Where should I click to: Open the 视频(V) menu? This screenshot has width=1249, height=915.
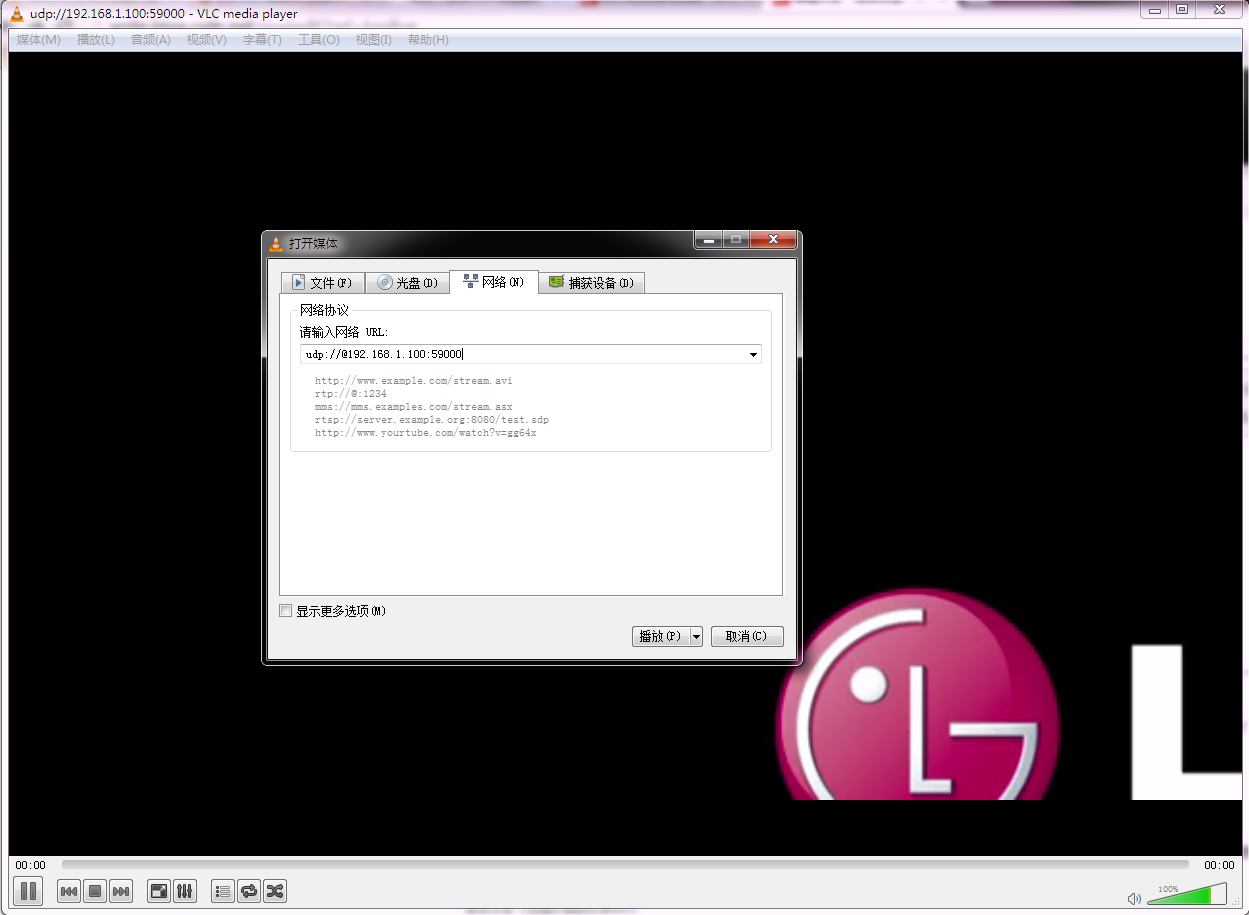(206, 40)
